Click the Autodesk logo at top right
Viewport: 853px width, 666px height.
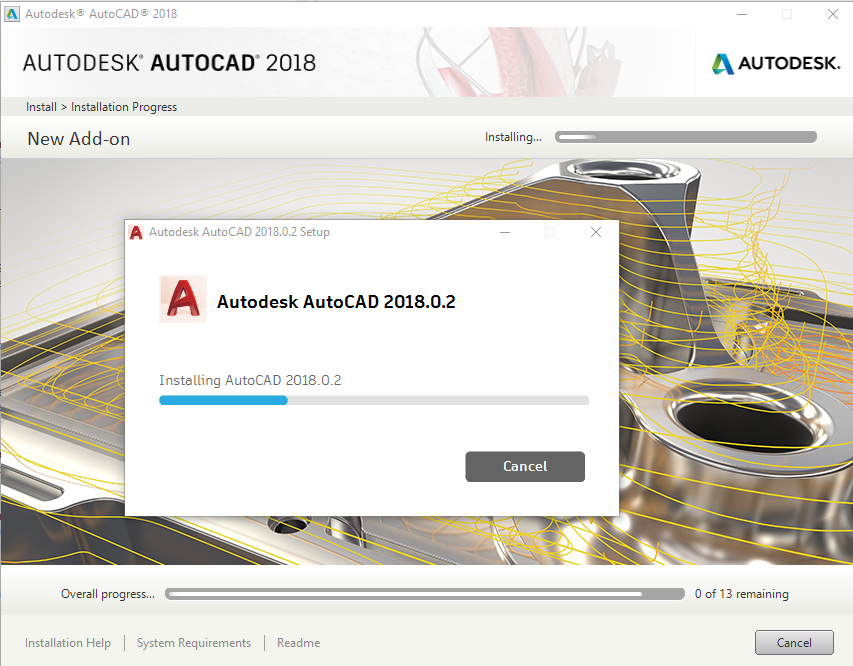pos(776,64)
